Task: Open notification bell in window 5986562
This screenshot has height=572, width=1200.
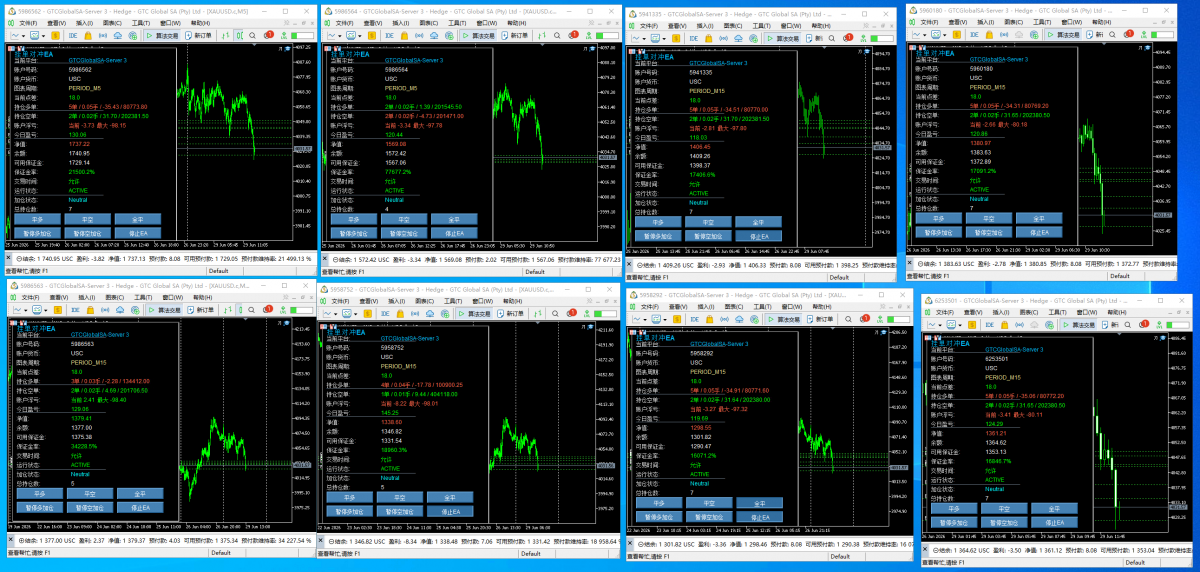Action: point(267,35)
